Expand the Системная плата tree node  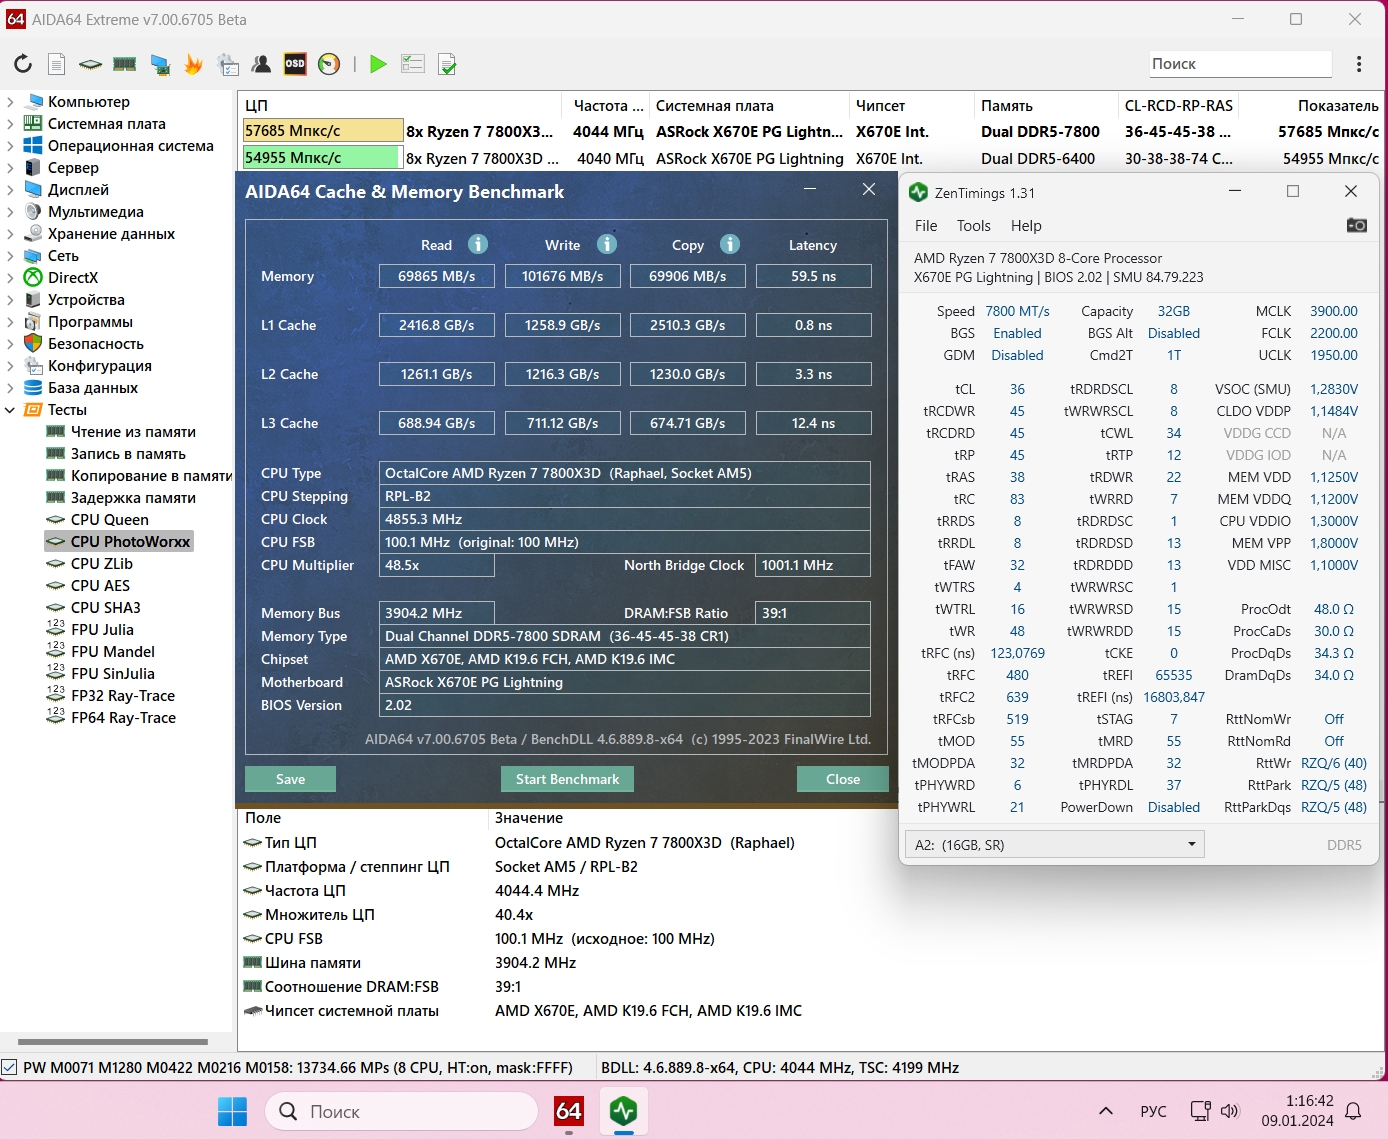[x=10, y=124]
